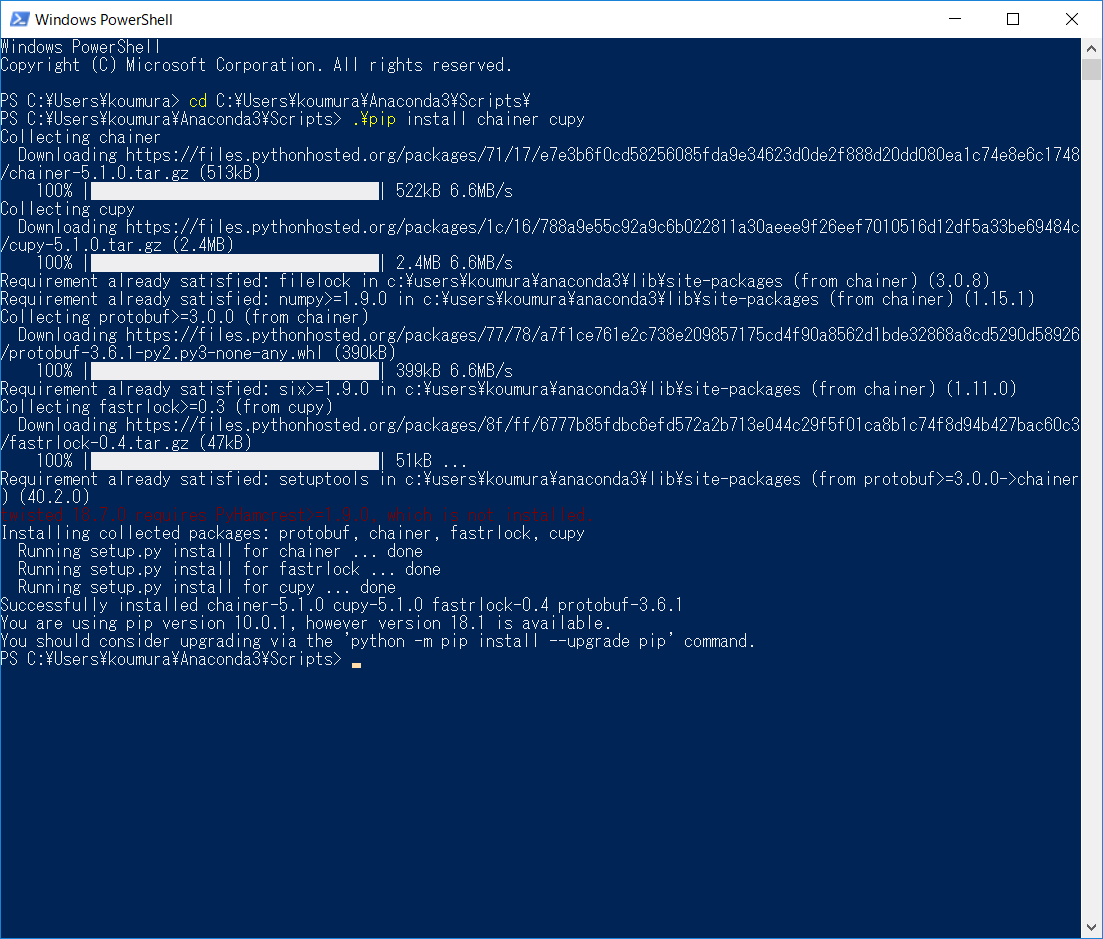Click the PowerShell icon in title bar
The height and width of the screenshot is (939, 1103).
click(x=19, y=19)
